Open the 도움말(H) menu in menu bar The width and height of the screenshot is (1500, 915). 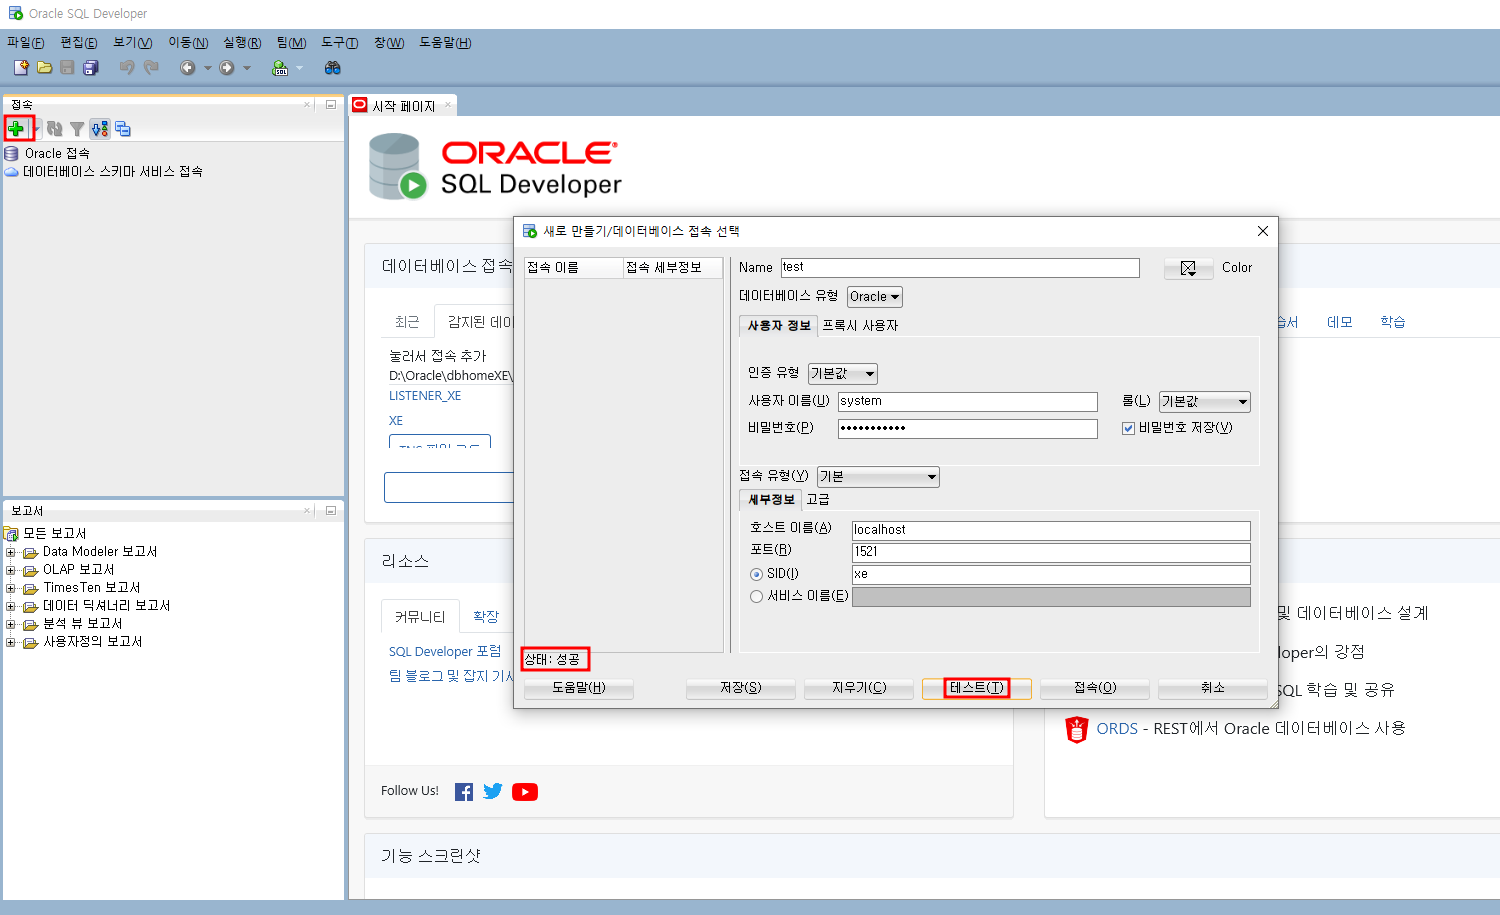tap(445, 43)
